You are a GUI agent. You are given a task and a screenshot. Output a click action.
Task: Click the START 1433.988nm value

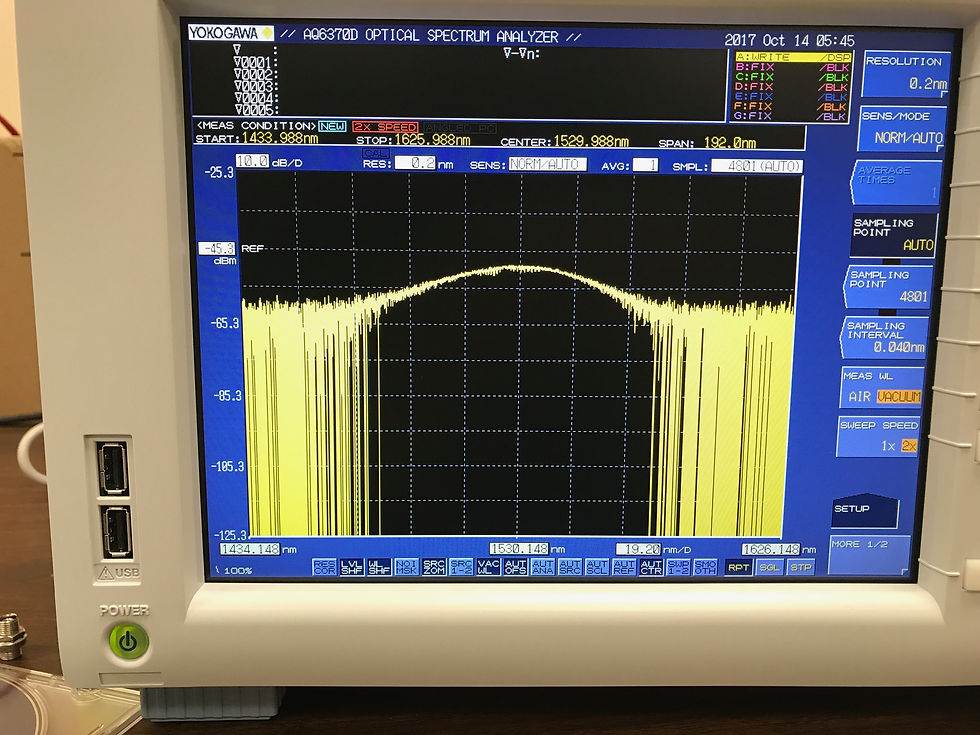[x=280, y=138]
